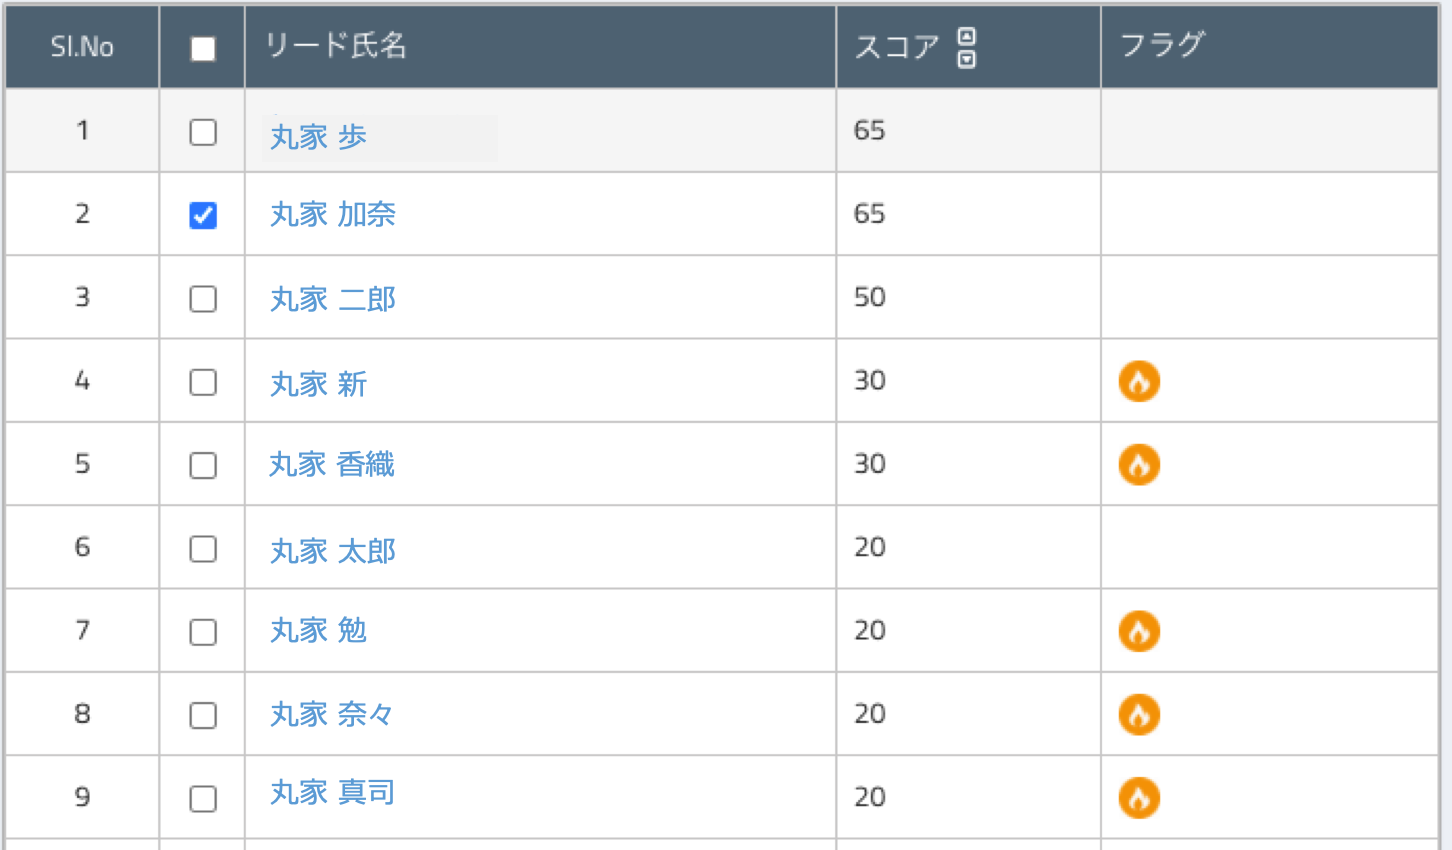Open the lead 丸家 歩

coord(319,136)
